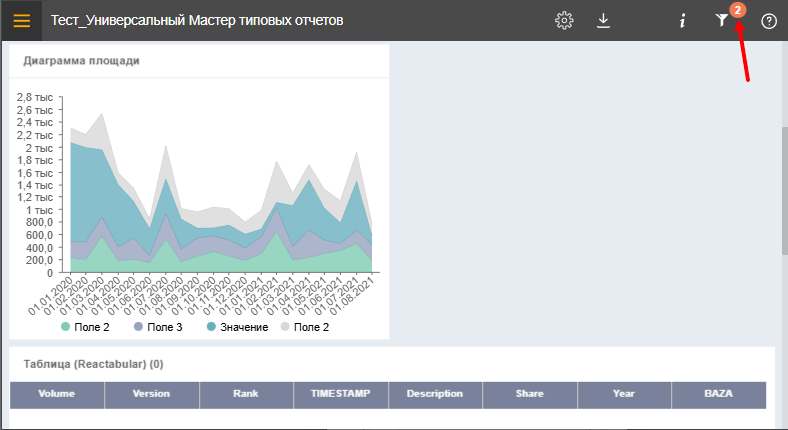Open the filter panel with badge 2
The height and width of the screenshot is (430, 788).
click(x=722, y=20)
